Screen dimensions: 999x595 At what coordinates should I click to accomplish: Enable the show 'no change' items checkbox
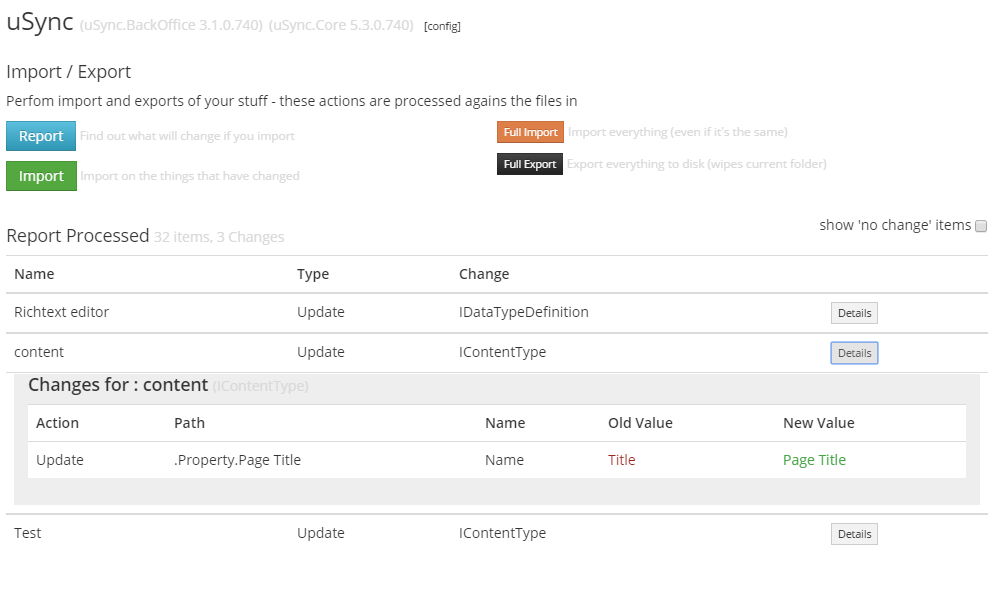click(981, 226)
